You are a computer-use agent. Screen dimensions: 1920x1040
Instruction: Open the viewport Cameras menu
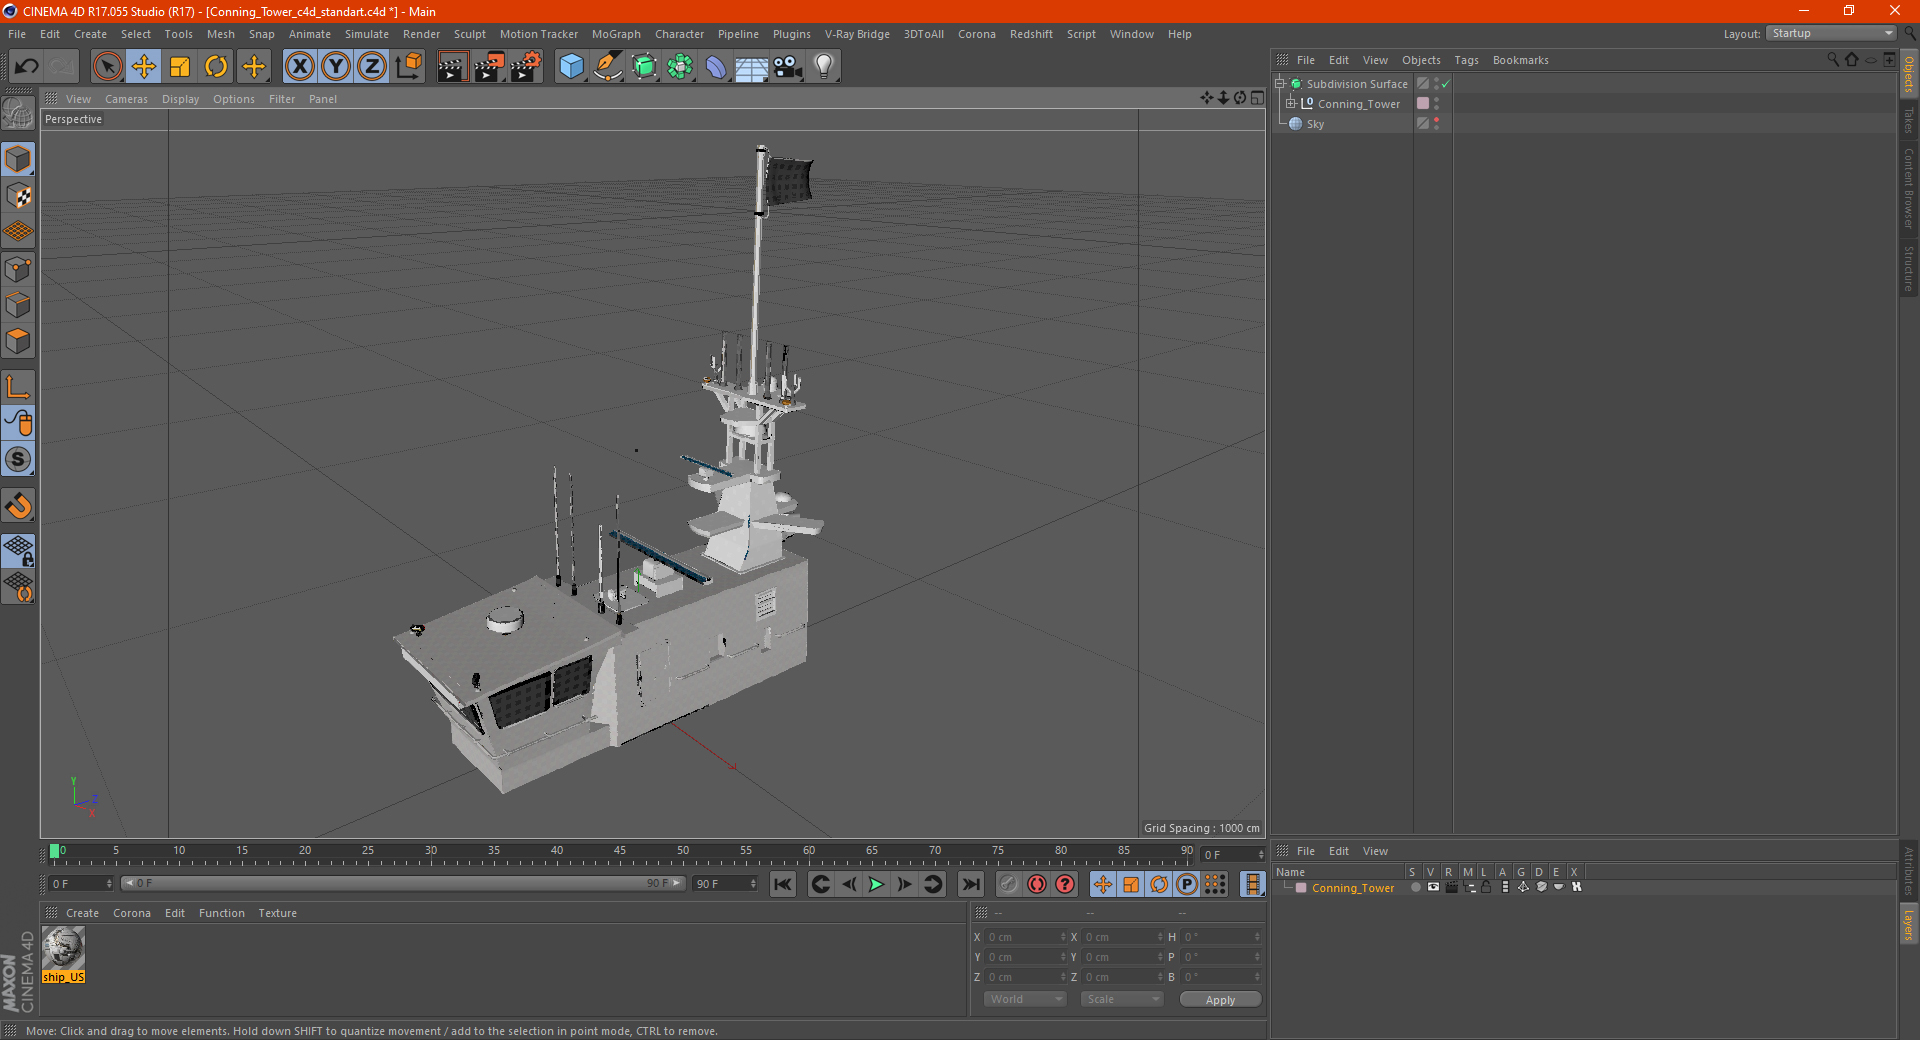click(126, 99)
